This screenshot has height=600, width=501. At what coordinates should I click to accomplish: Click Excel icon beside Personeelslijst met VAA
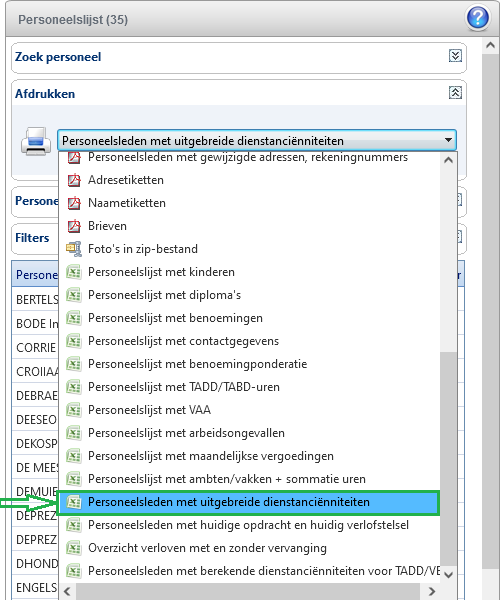(73, 410)
